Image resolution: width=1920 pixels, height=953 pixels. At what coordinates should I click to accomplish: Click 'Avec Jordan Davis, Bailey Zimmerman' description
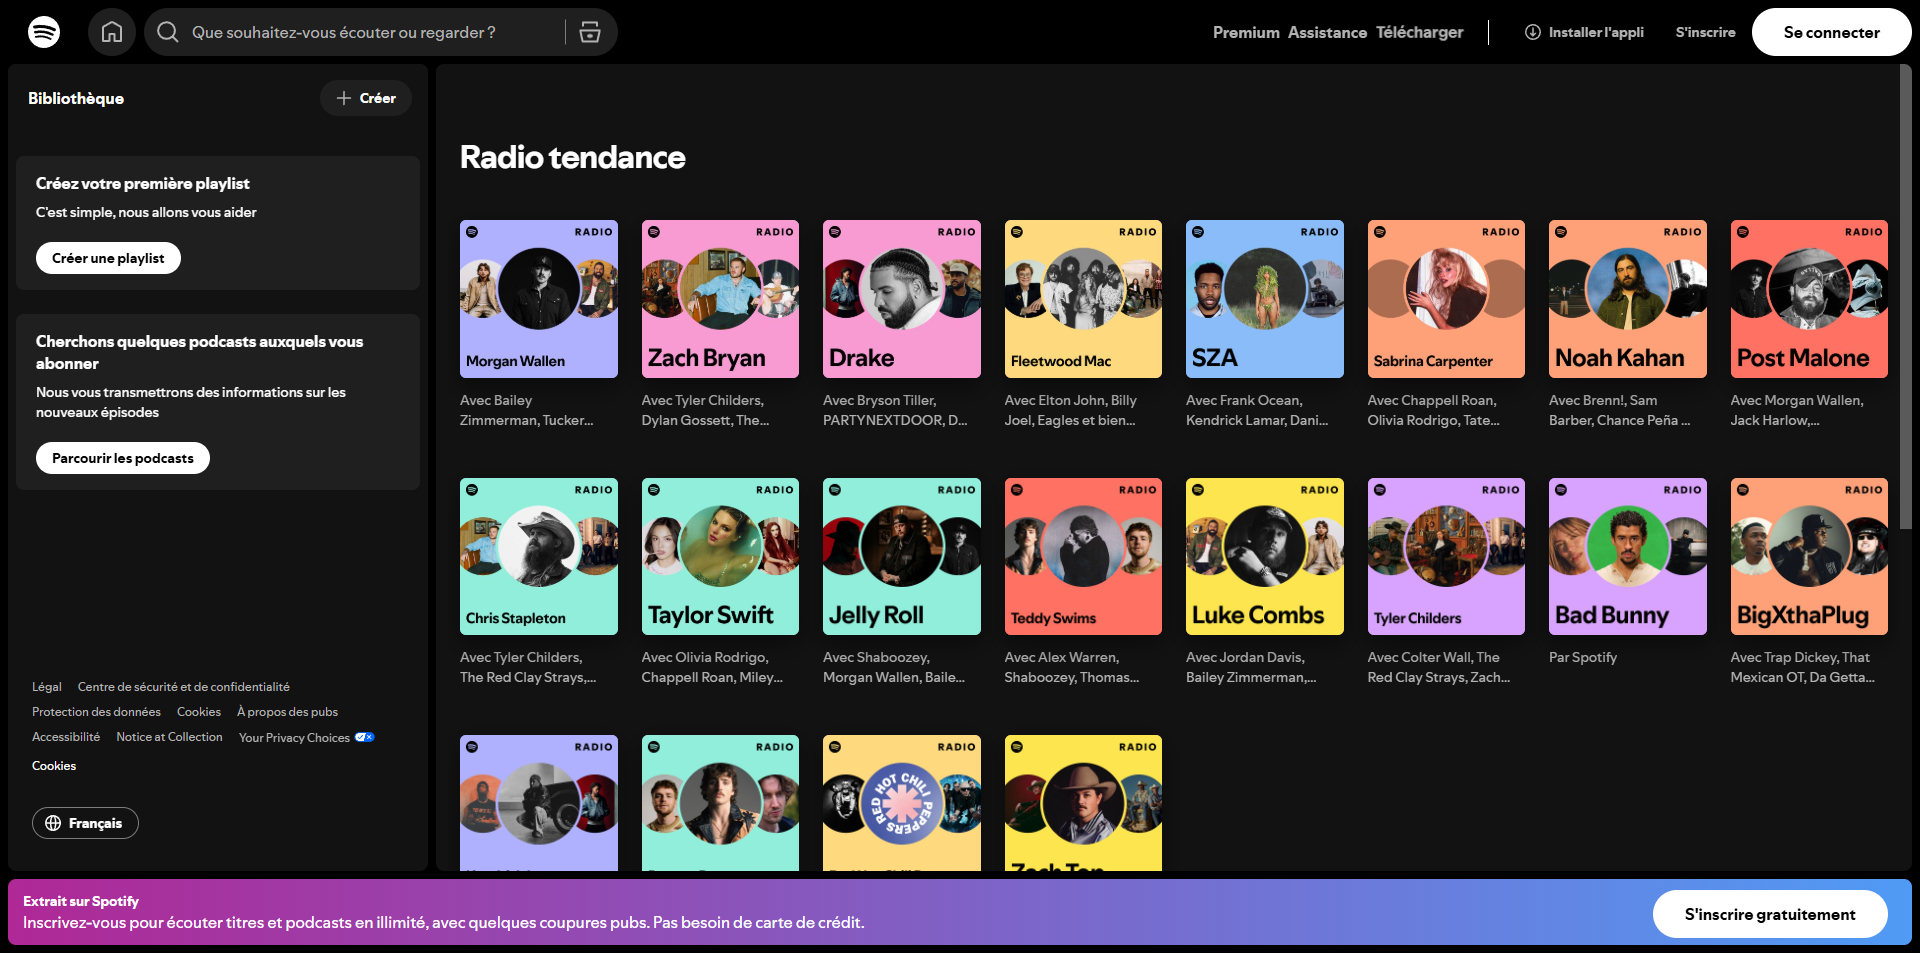(1252, 667)
